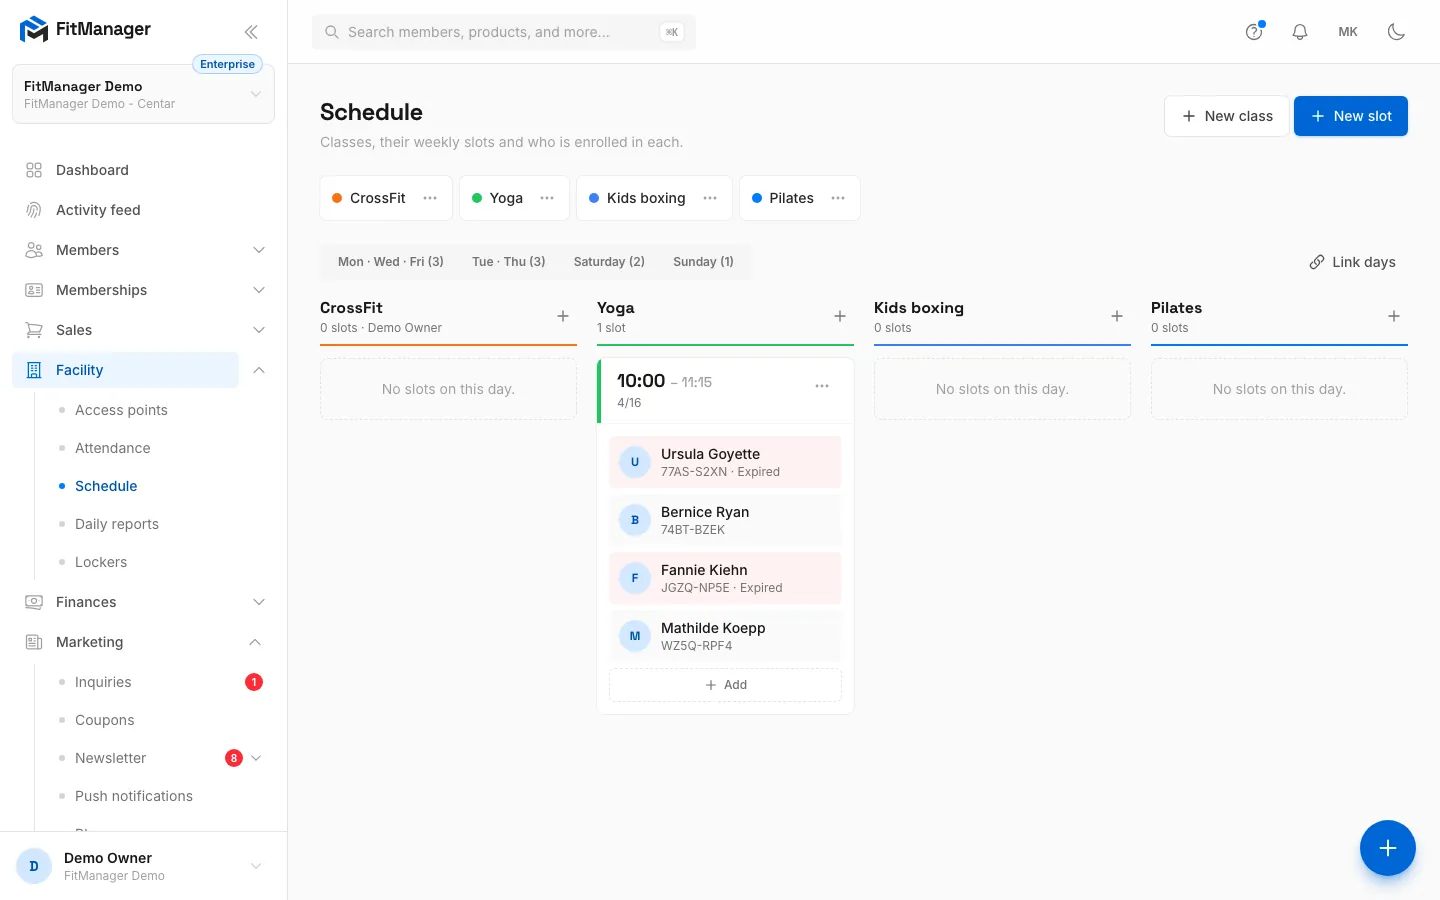Image resolution: width=1440 pixels, height=900 pixels.
Task: Click the New slot button
Action: [1351, 116]
